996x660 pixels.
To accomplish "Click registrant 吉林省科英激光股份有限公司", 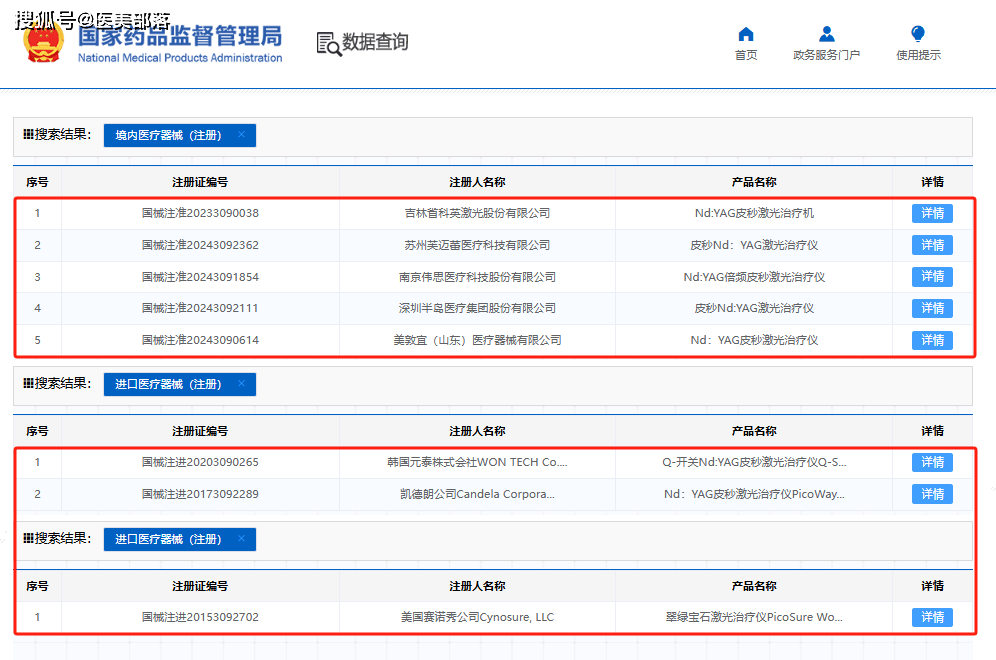I will click(477, 213).
